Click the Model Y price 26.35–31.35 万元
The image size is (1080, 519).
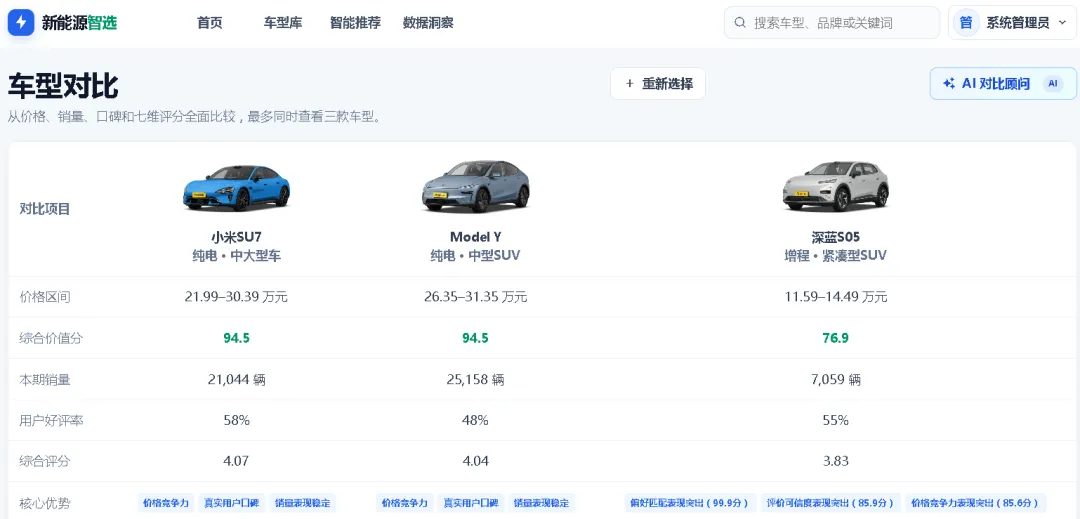pyautogui.click(x=475, y=297)
